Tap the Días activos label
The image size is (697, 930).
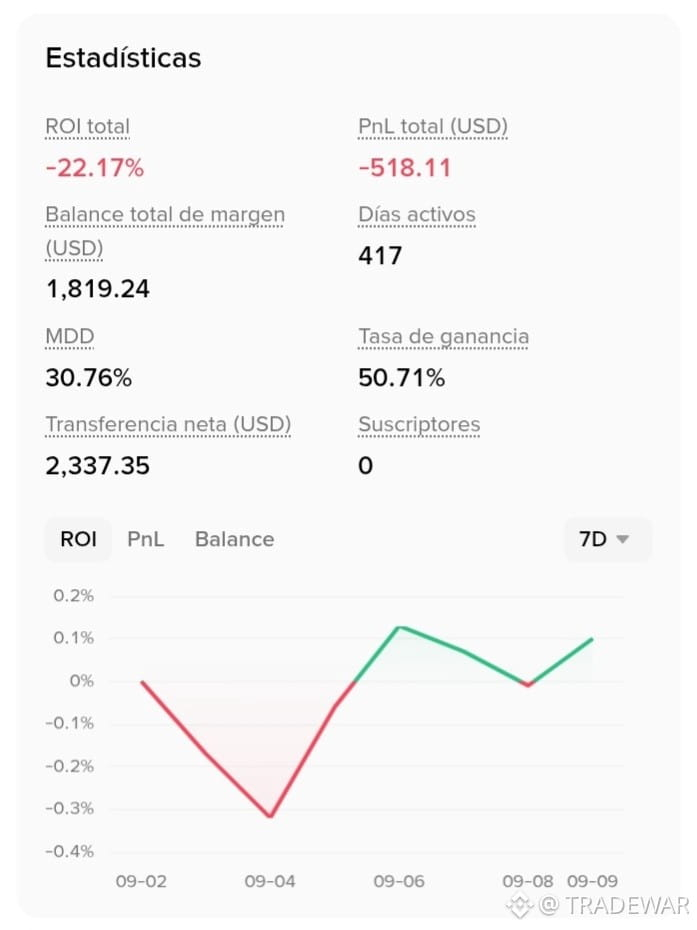[x=417, y=214]
